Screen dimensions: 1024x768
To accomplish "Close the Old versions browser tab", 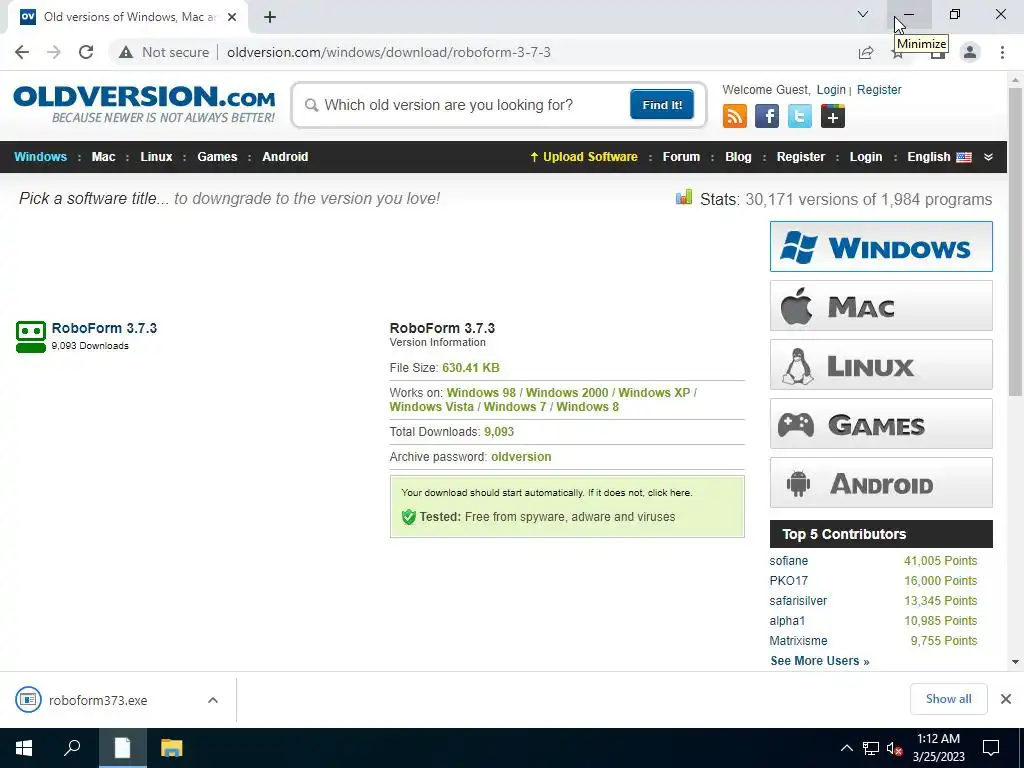I will 232,17.
